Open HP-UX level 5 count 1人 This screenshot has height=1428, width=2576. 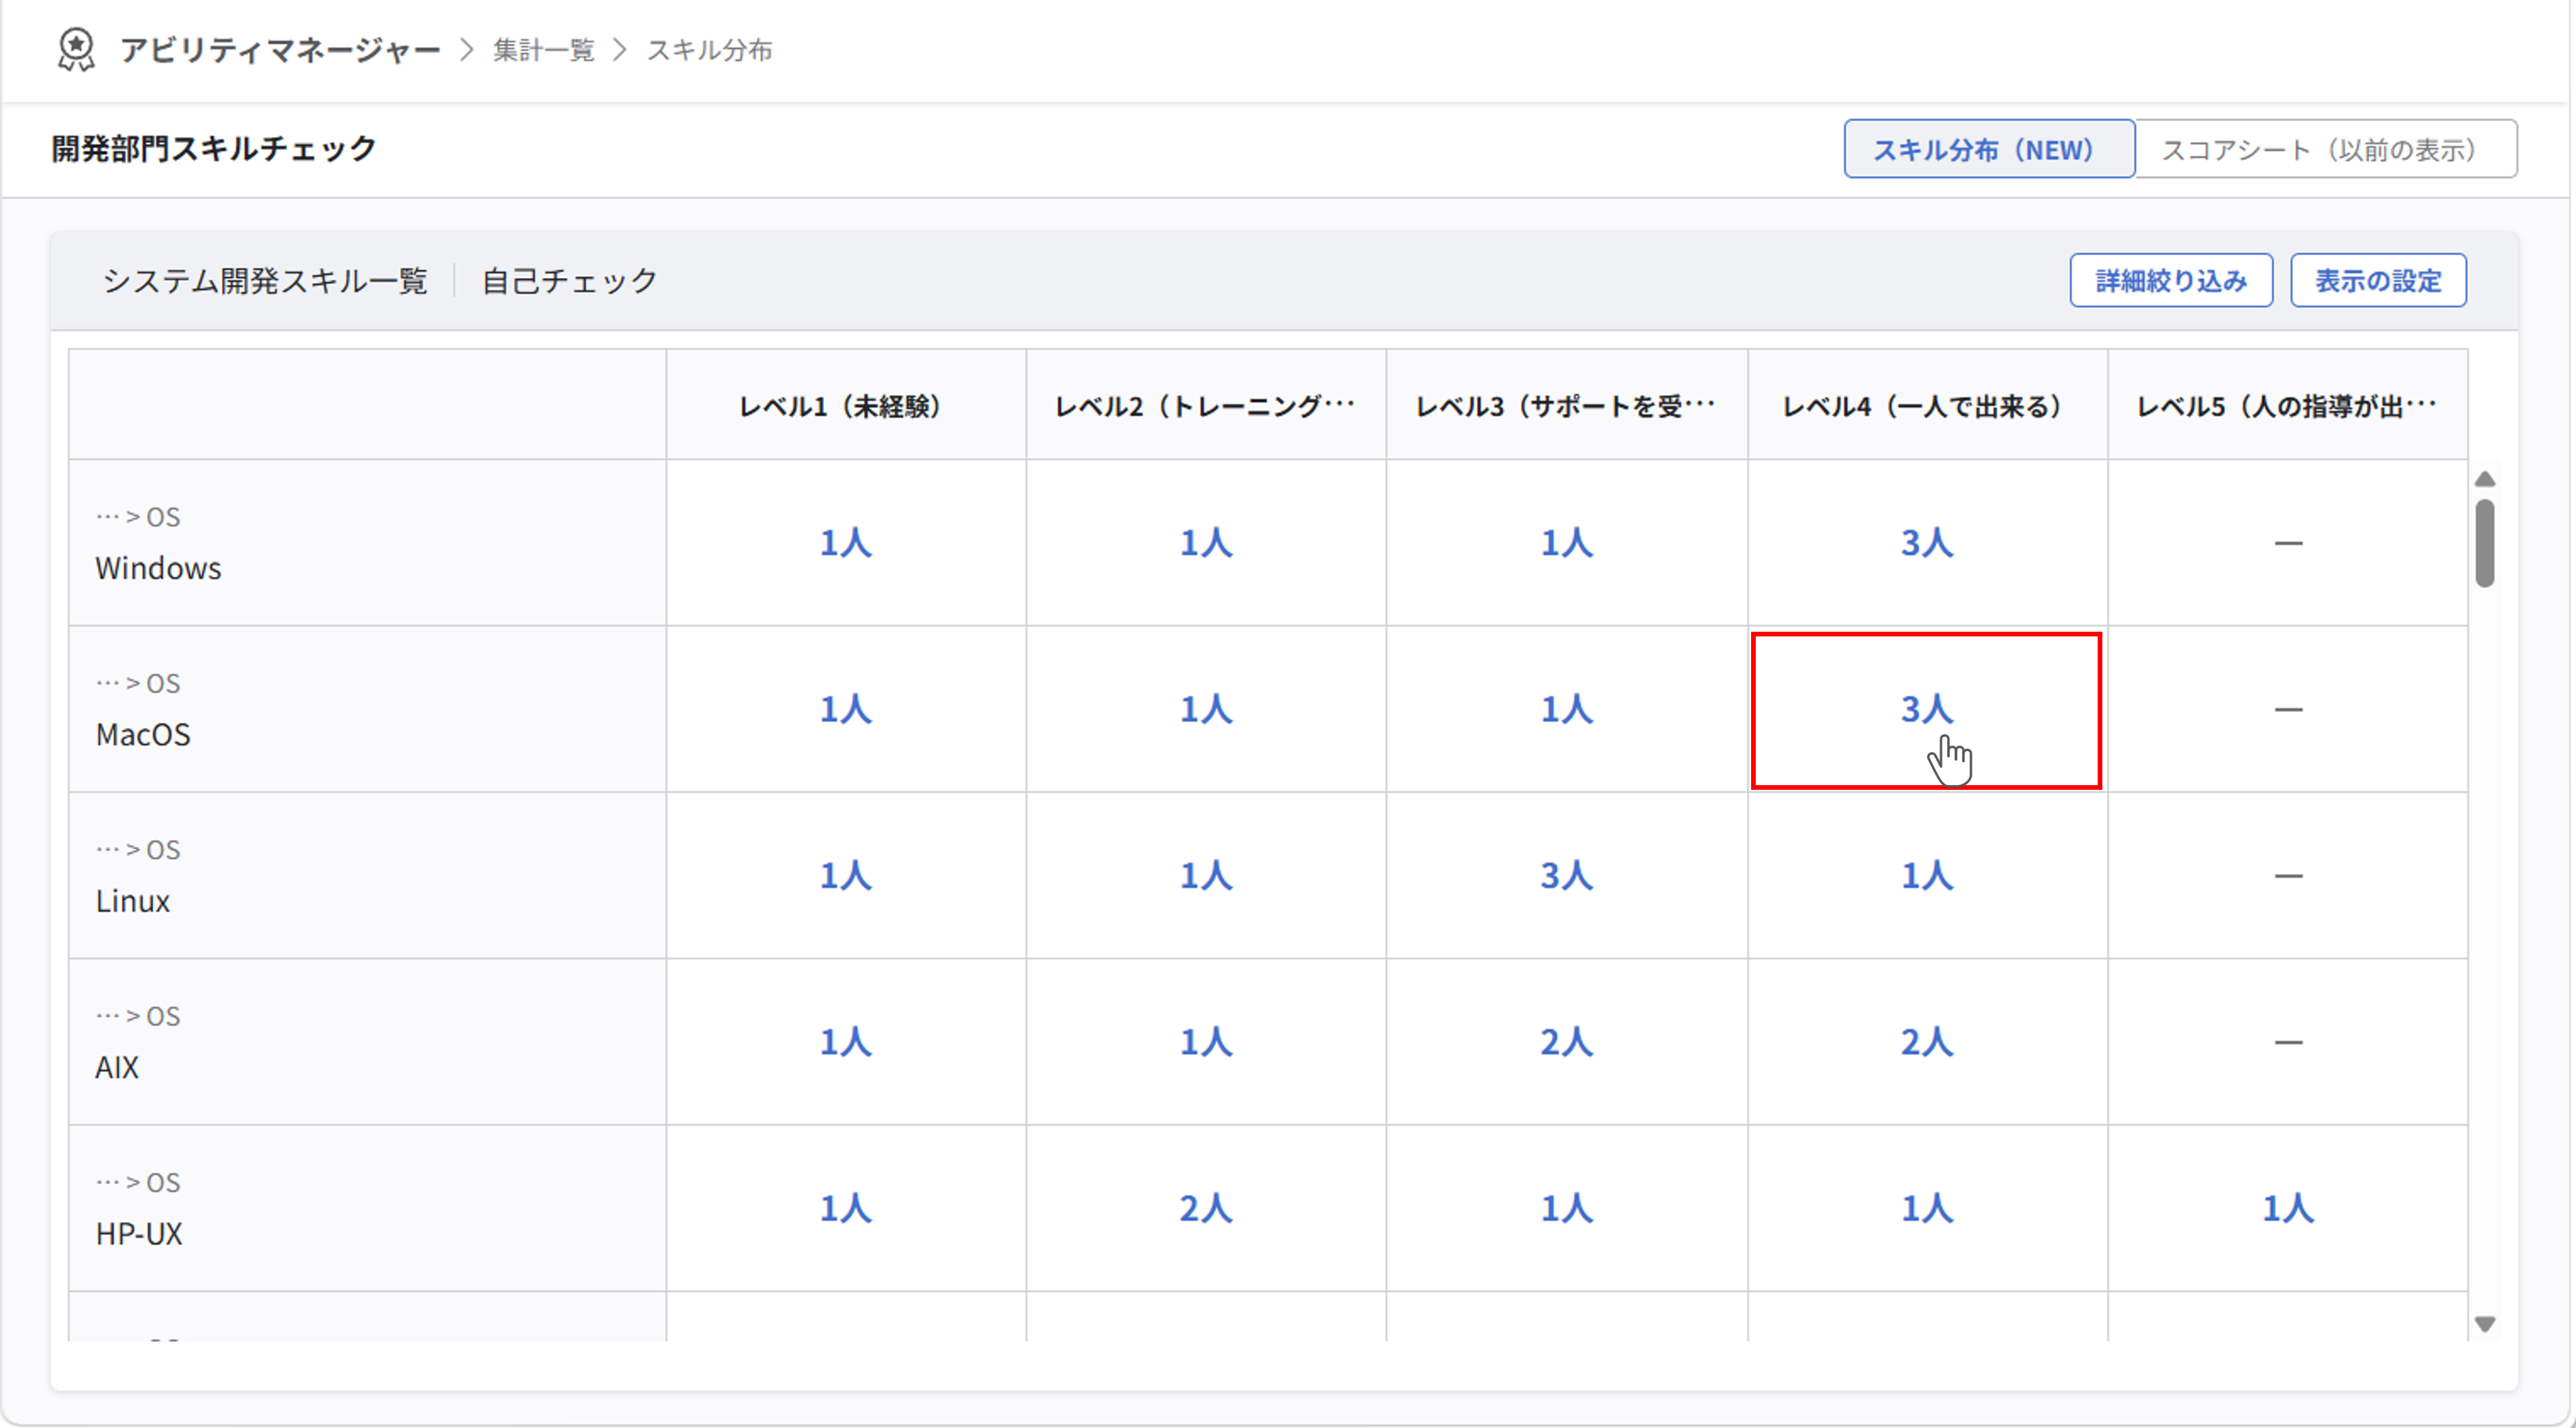coord(2288,1208)
